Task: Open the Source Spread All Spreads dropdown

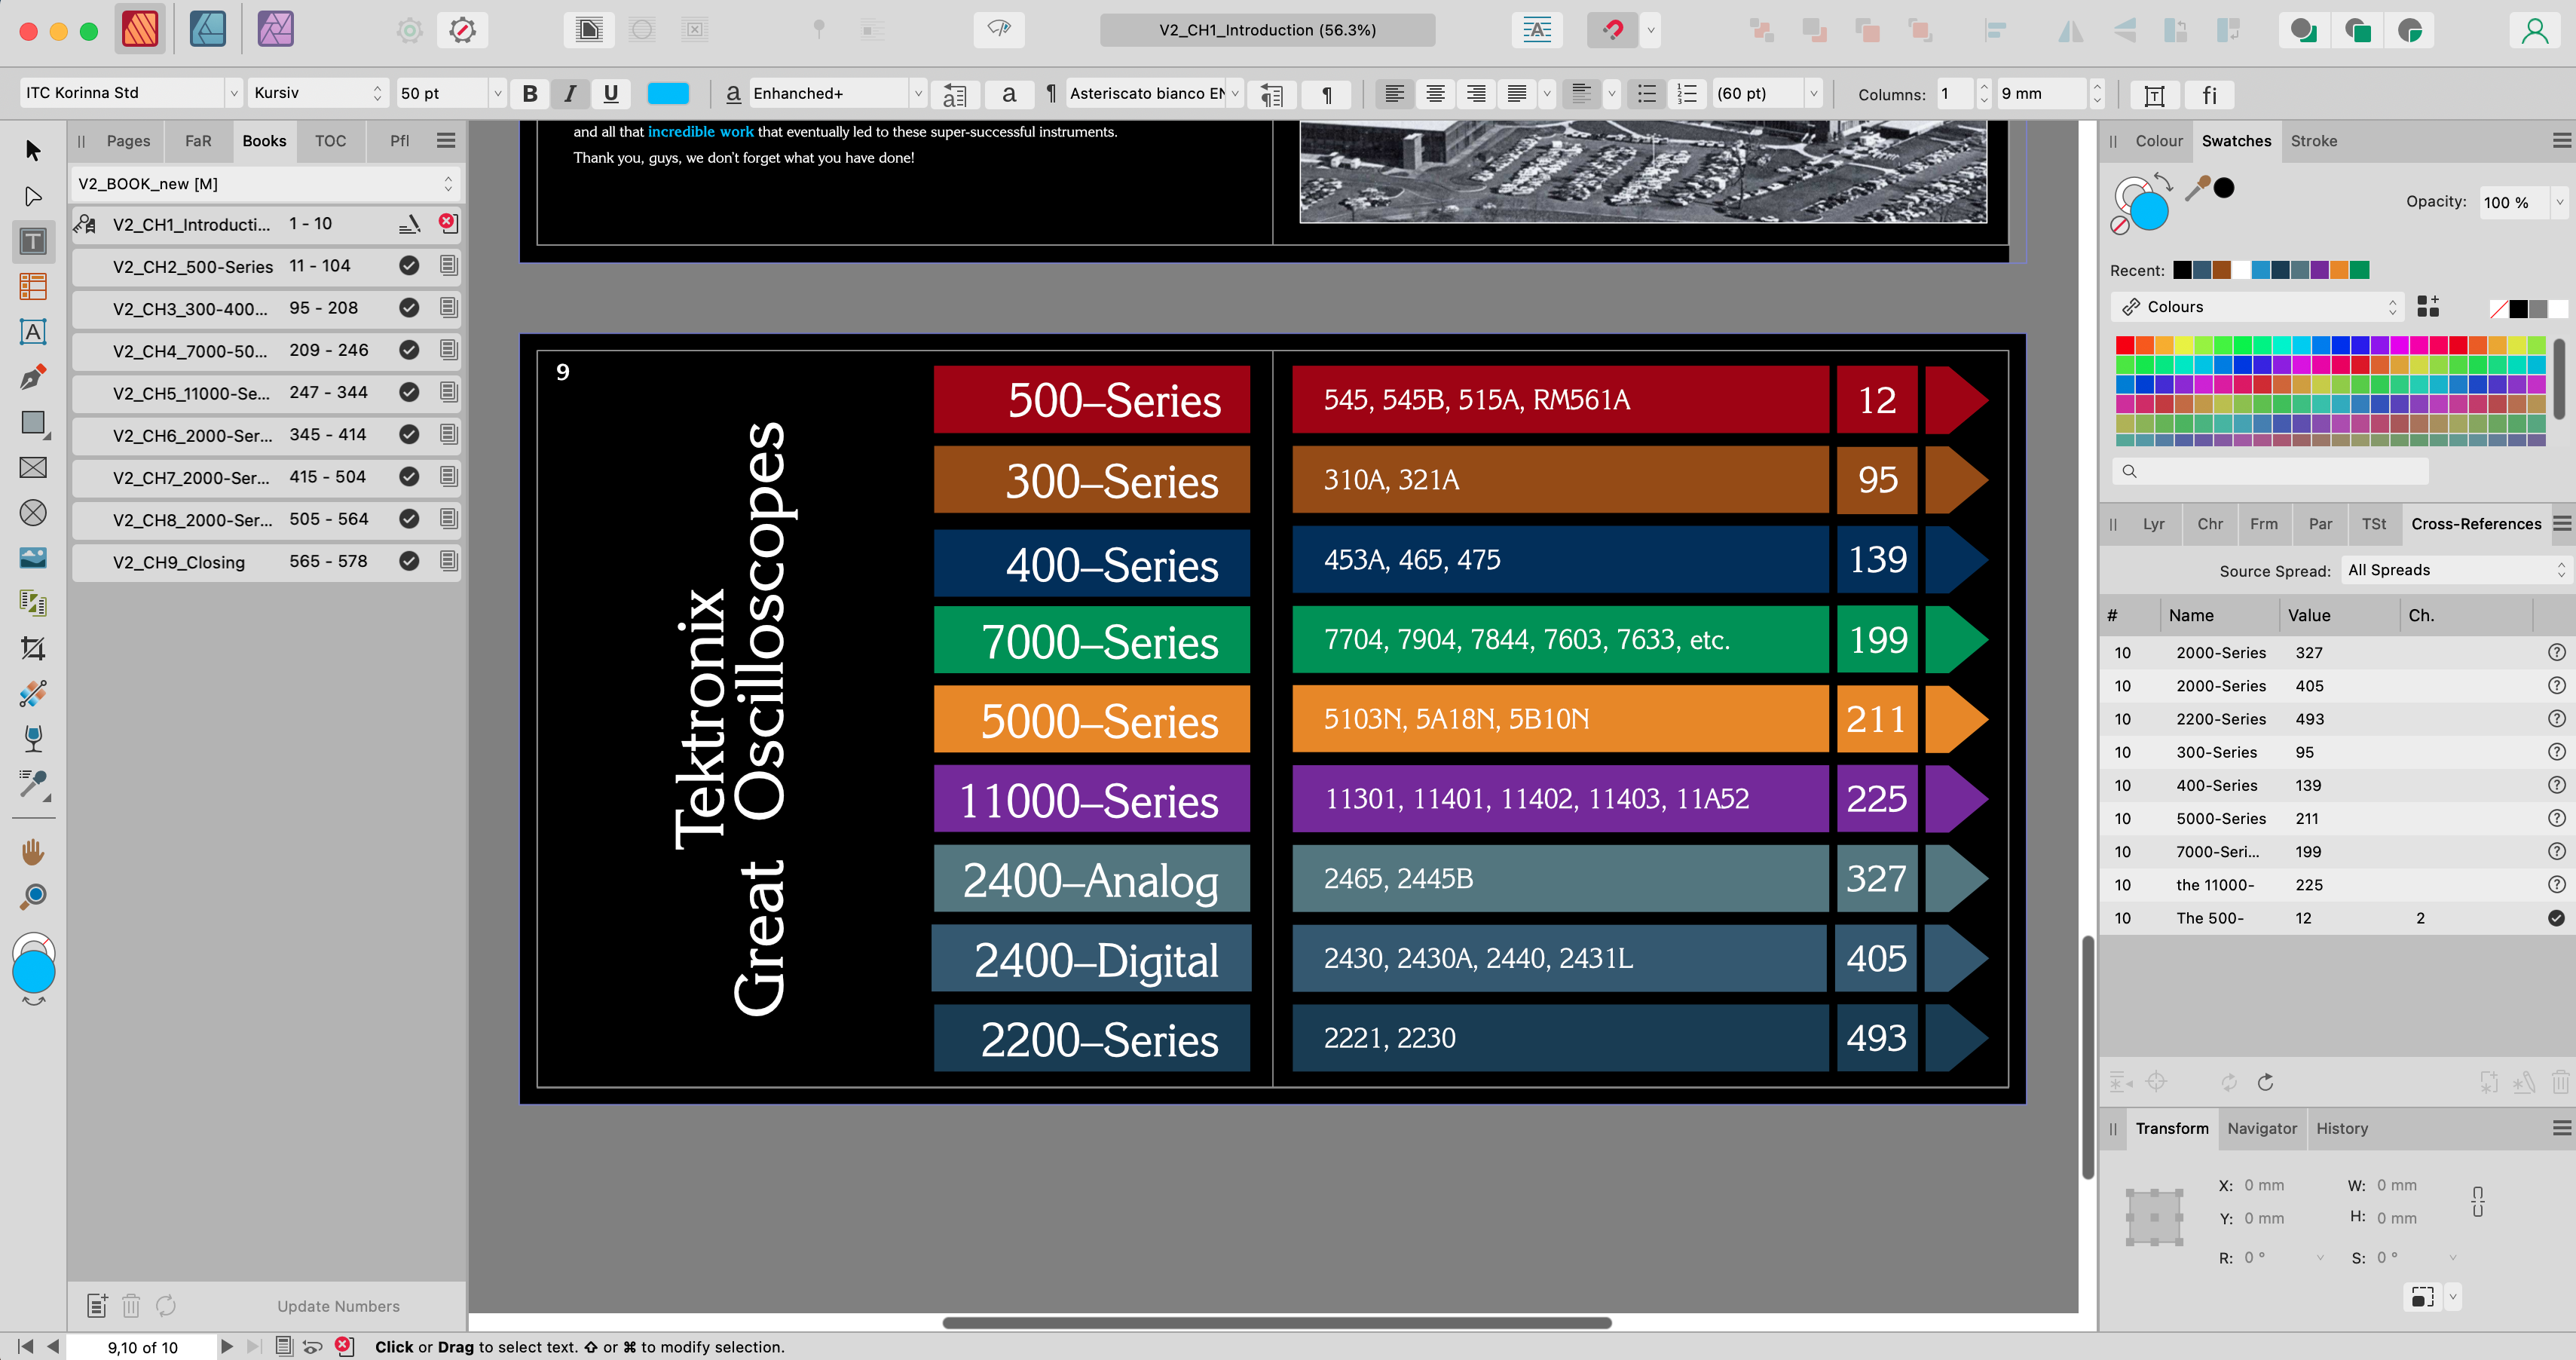Action: [x=2456, y=570]
